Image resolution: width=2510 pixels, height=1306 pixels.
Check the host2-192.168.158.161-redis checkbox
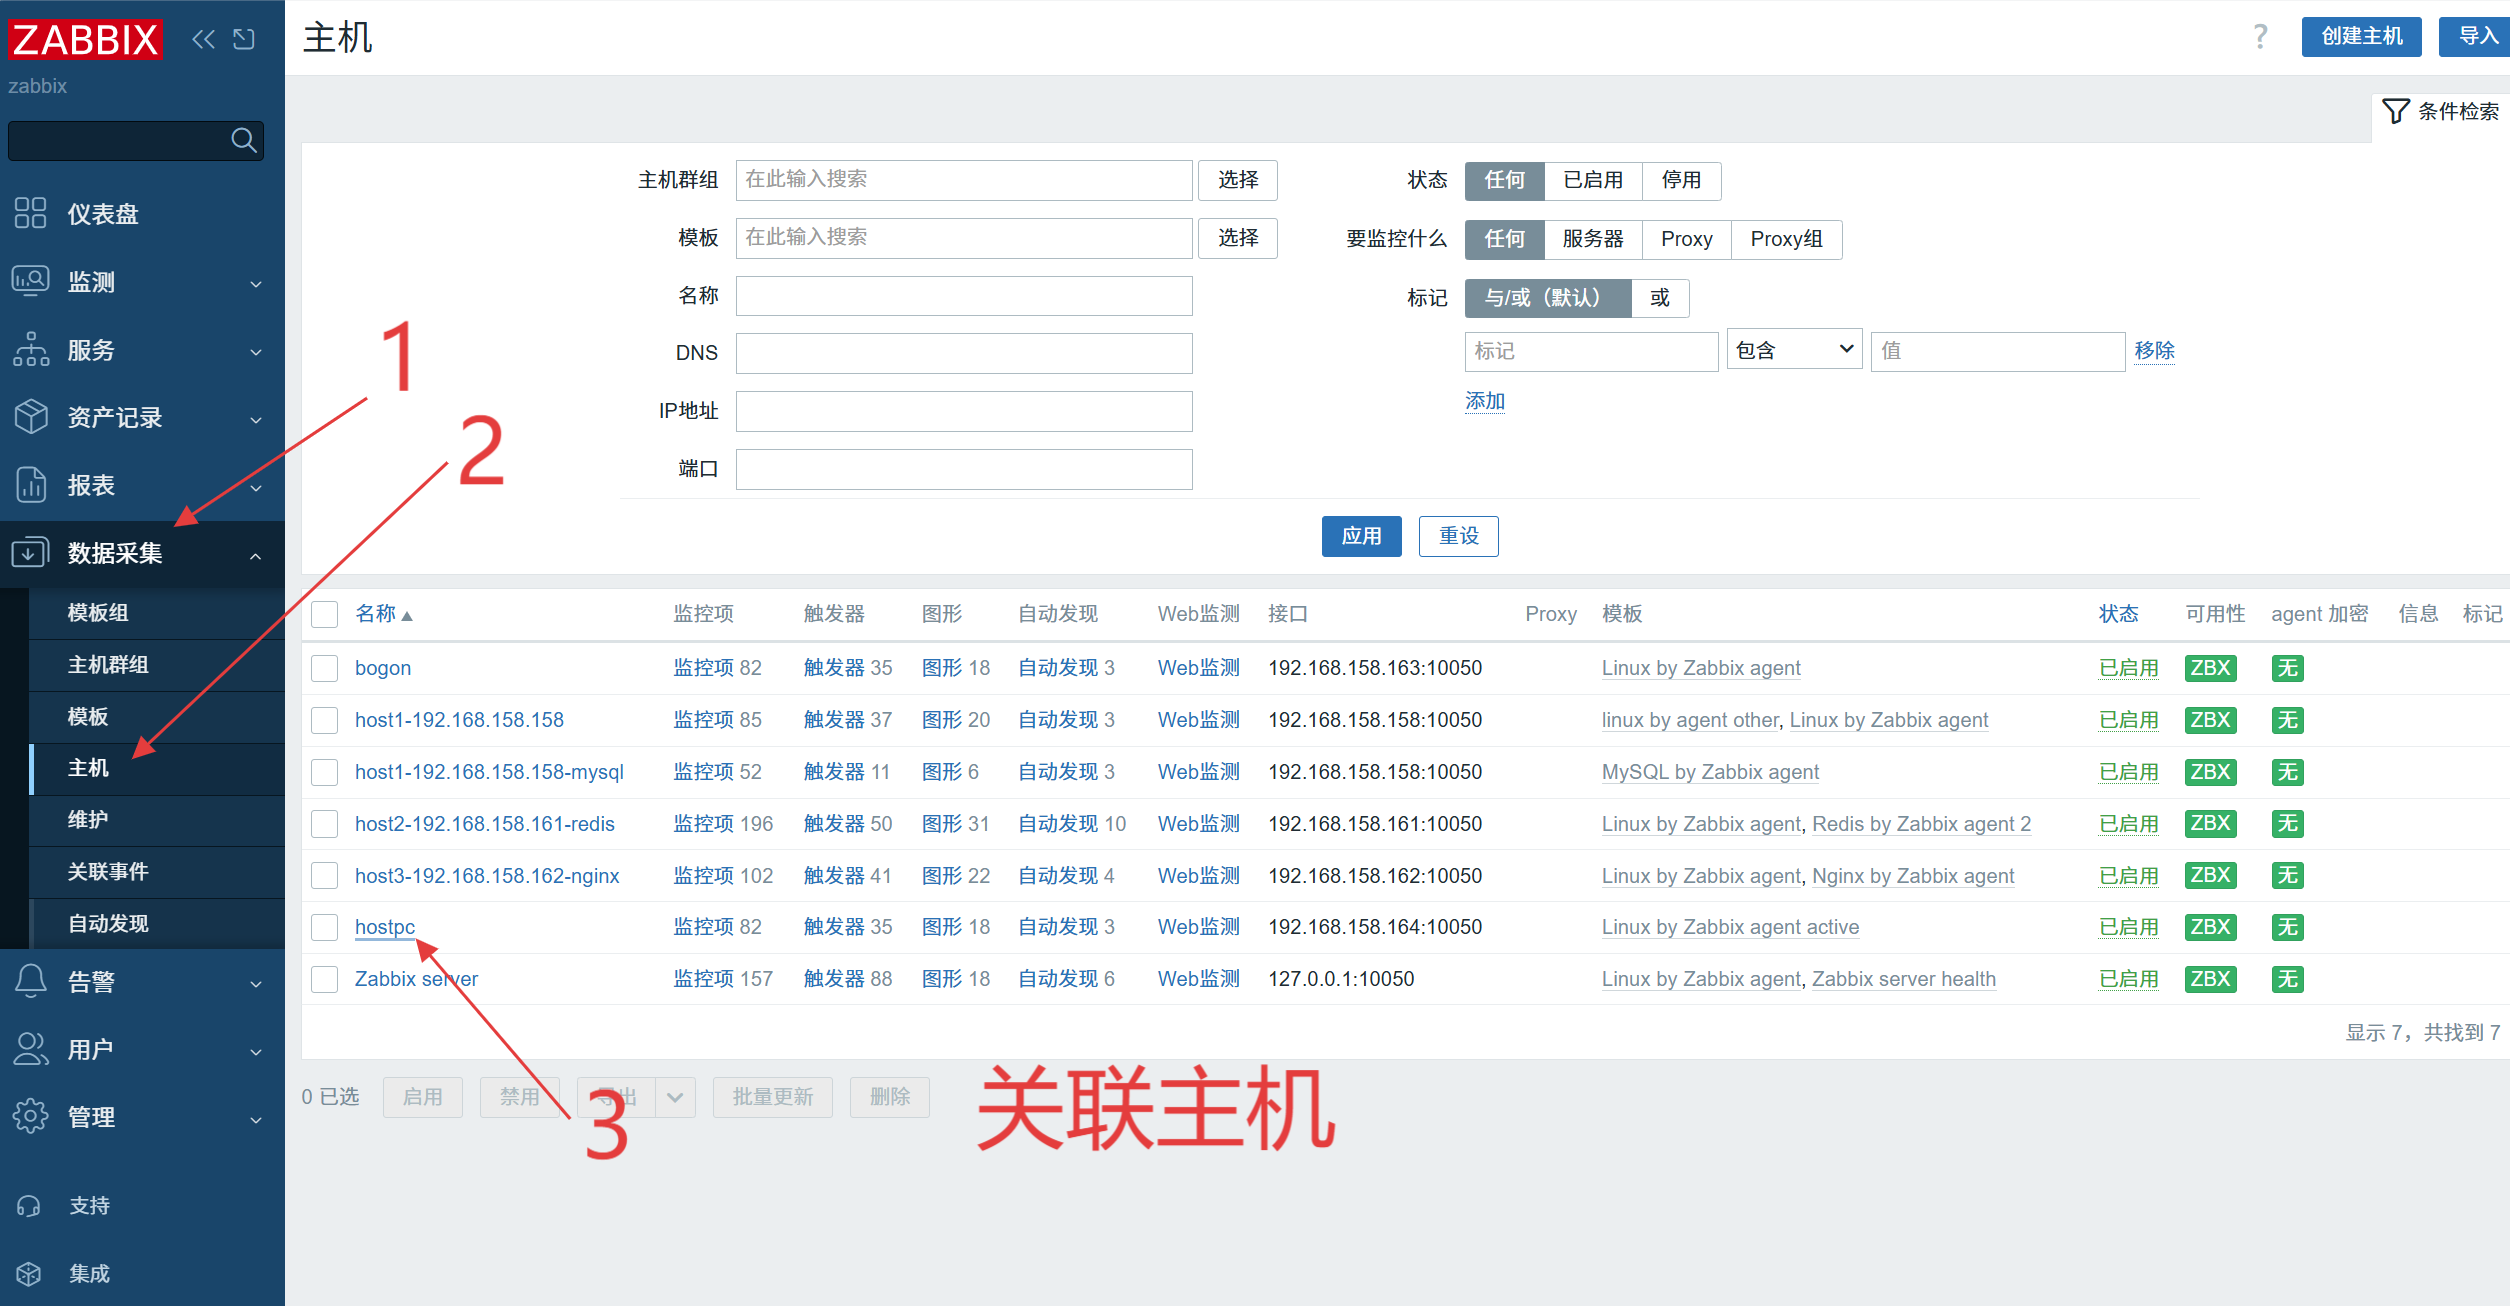point(324,824)
